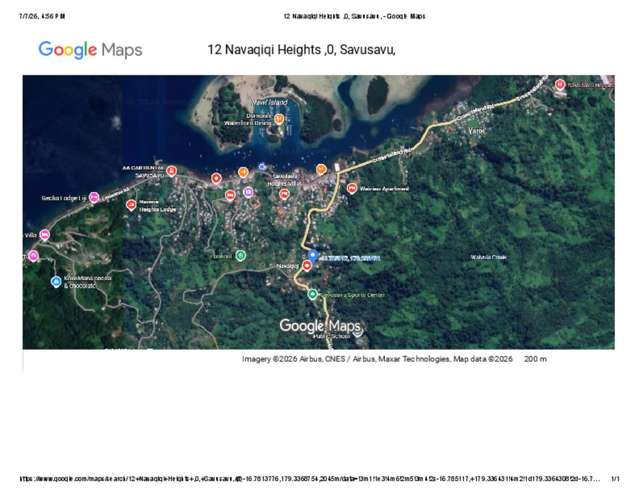Click the Yaroi village label
The image size is (639, 494).
[477, 131]
